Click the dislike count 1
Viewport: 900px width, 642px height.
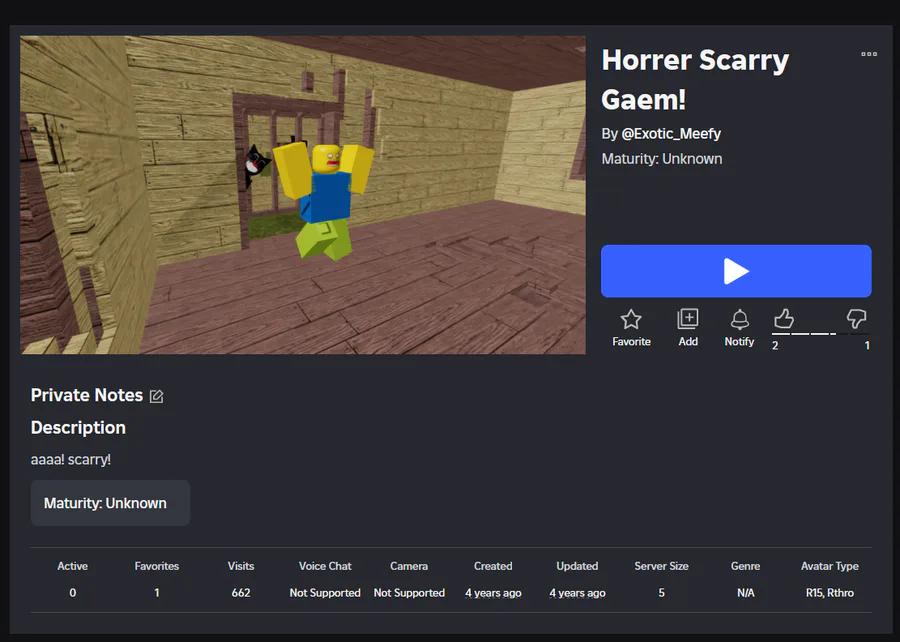[867, 345]
